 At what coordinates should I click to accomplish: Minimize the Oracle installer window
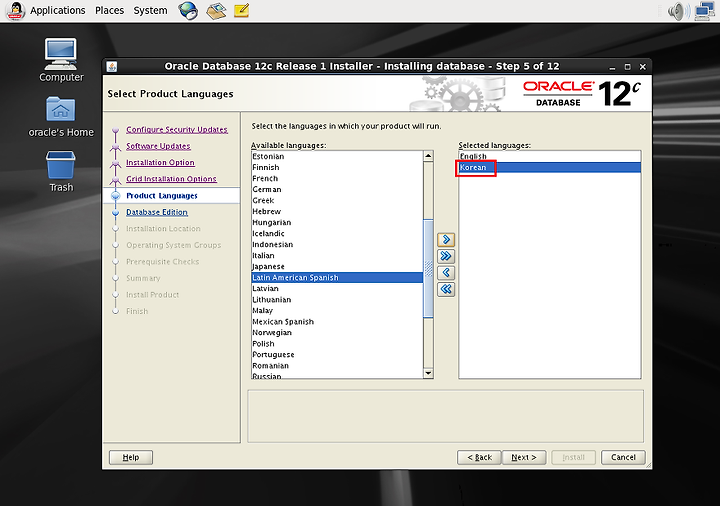point(612,67)
